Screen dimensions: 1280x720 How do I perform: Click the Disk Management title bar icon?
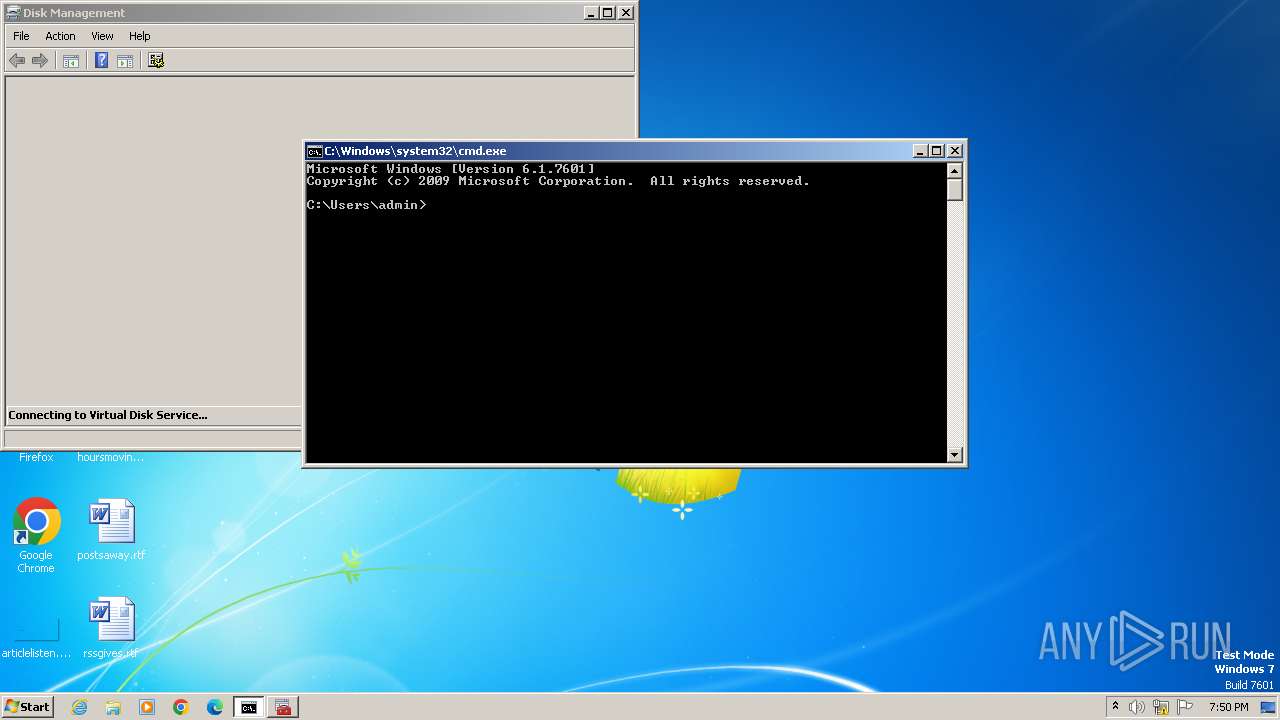13,13
